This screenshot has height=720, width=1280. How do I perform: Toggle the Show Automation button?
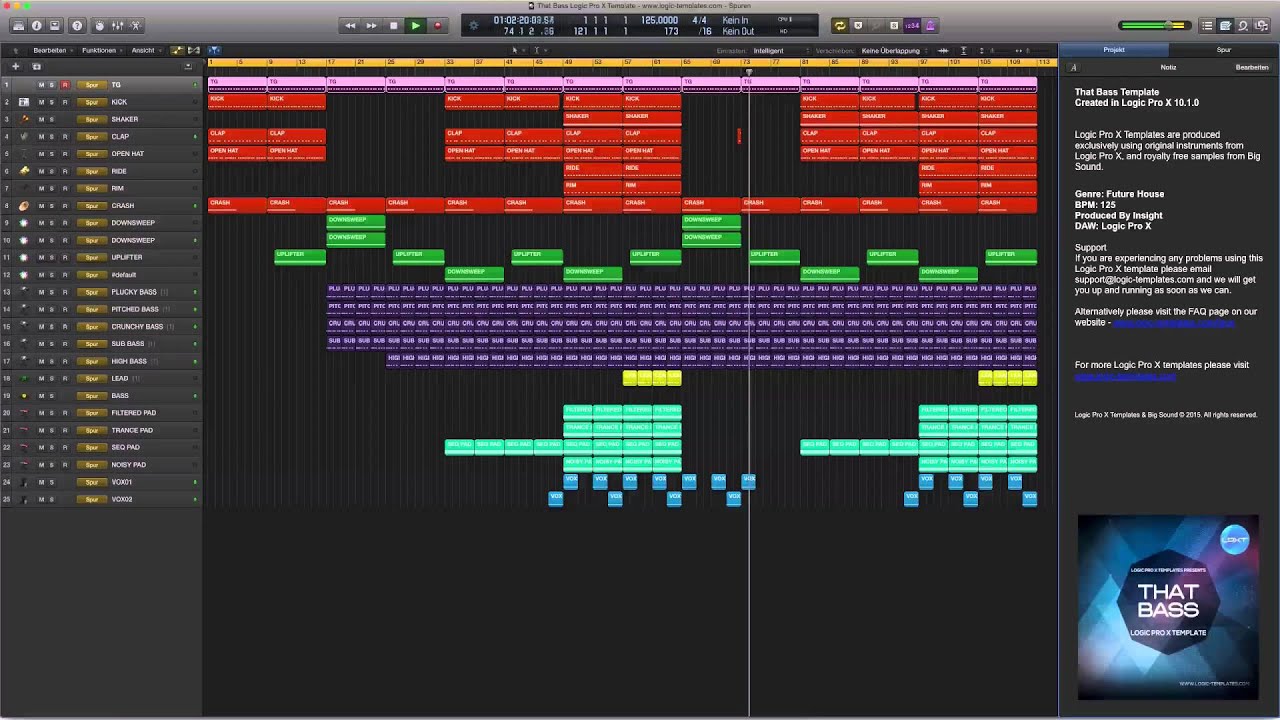click(x=178, y=50)
